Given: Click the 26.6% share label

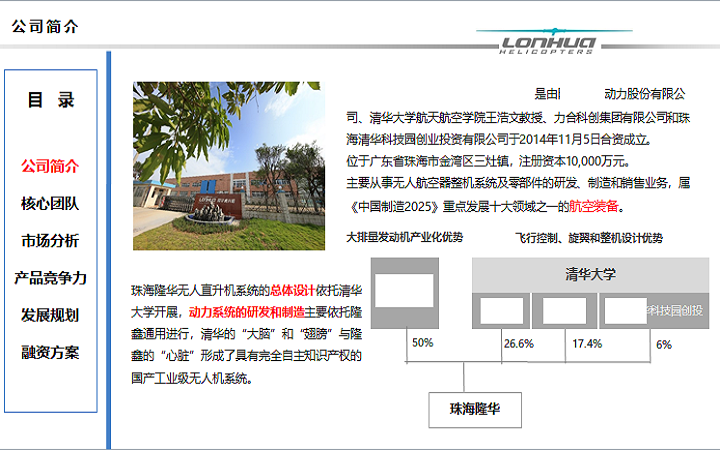Looking at the screenshot, I should pyautogui.click(x=519, y=343).
